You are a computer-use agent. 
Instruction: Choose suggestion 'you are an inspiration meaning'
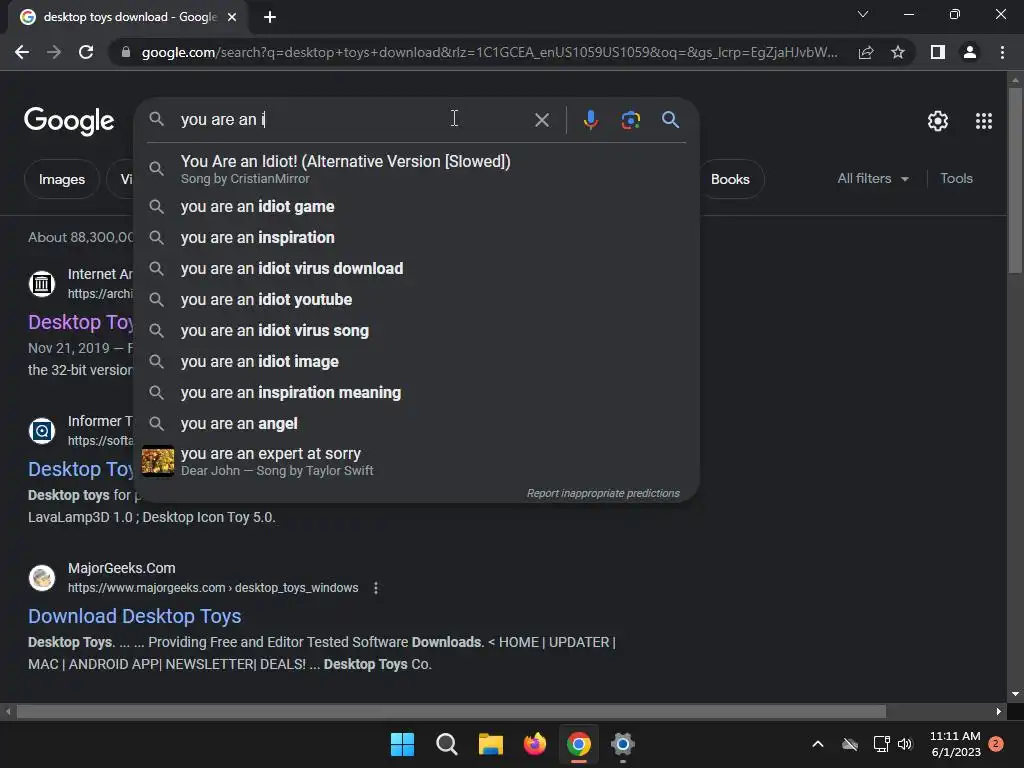coord(416,392)
